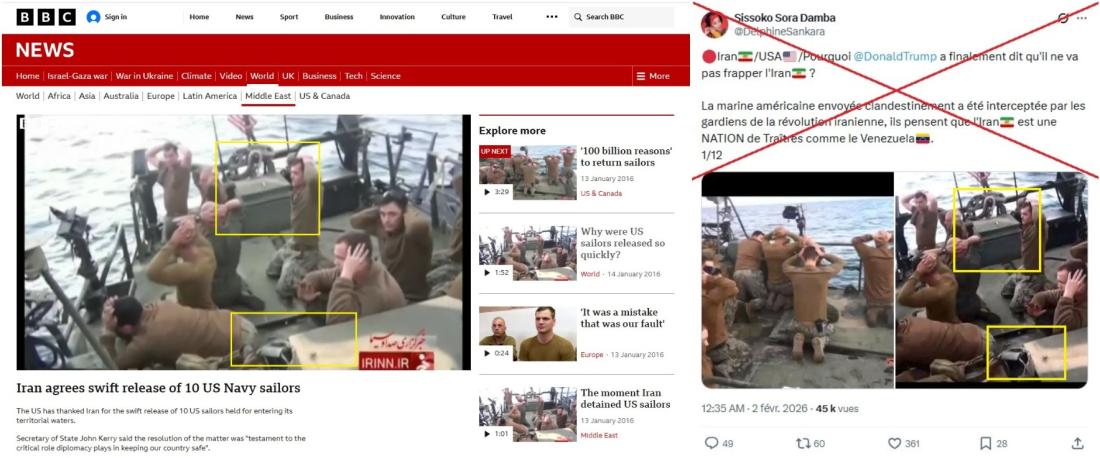The width and height of the screenshot is (1100, 458).
Task: Bookmark the tweet by Sissoko Sora Damba
Action: (985, 443)
